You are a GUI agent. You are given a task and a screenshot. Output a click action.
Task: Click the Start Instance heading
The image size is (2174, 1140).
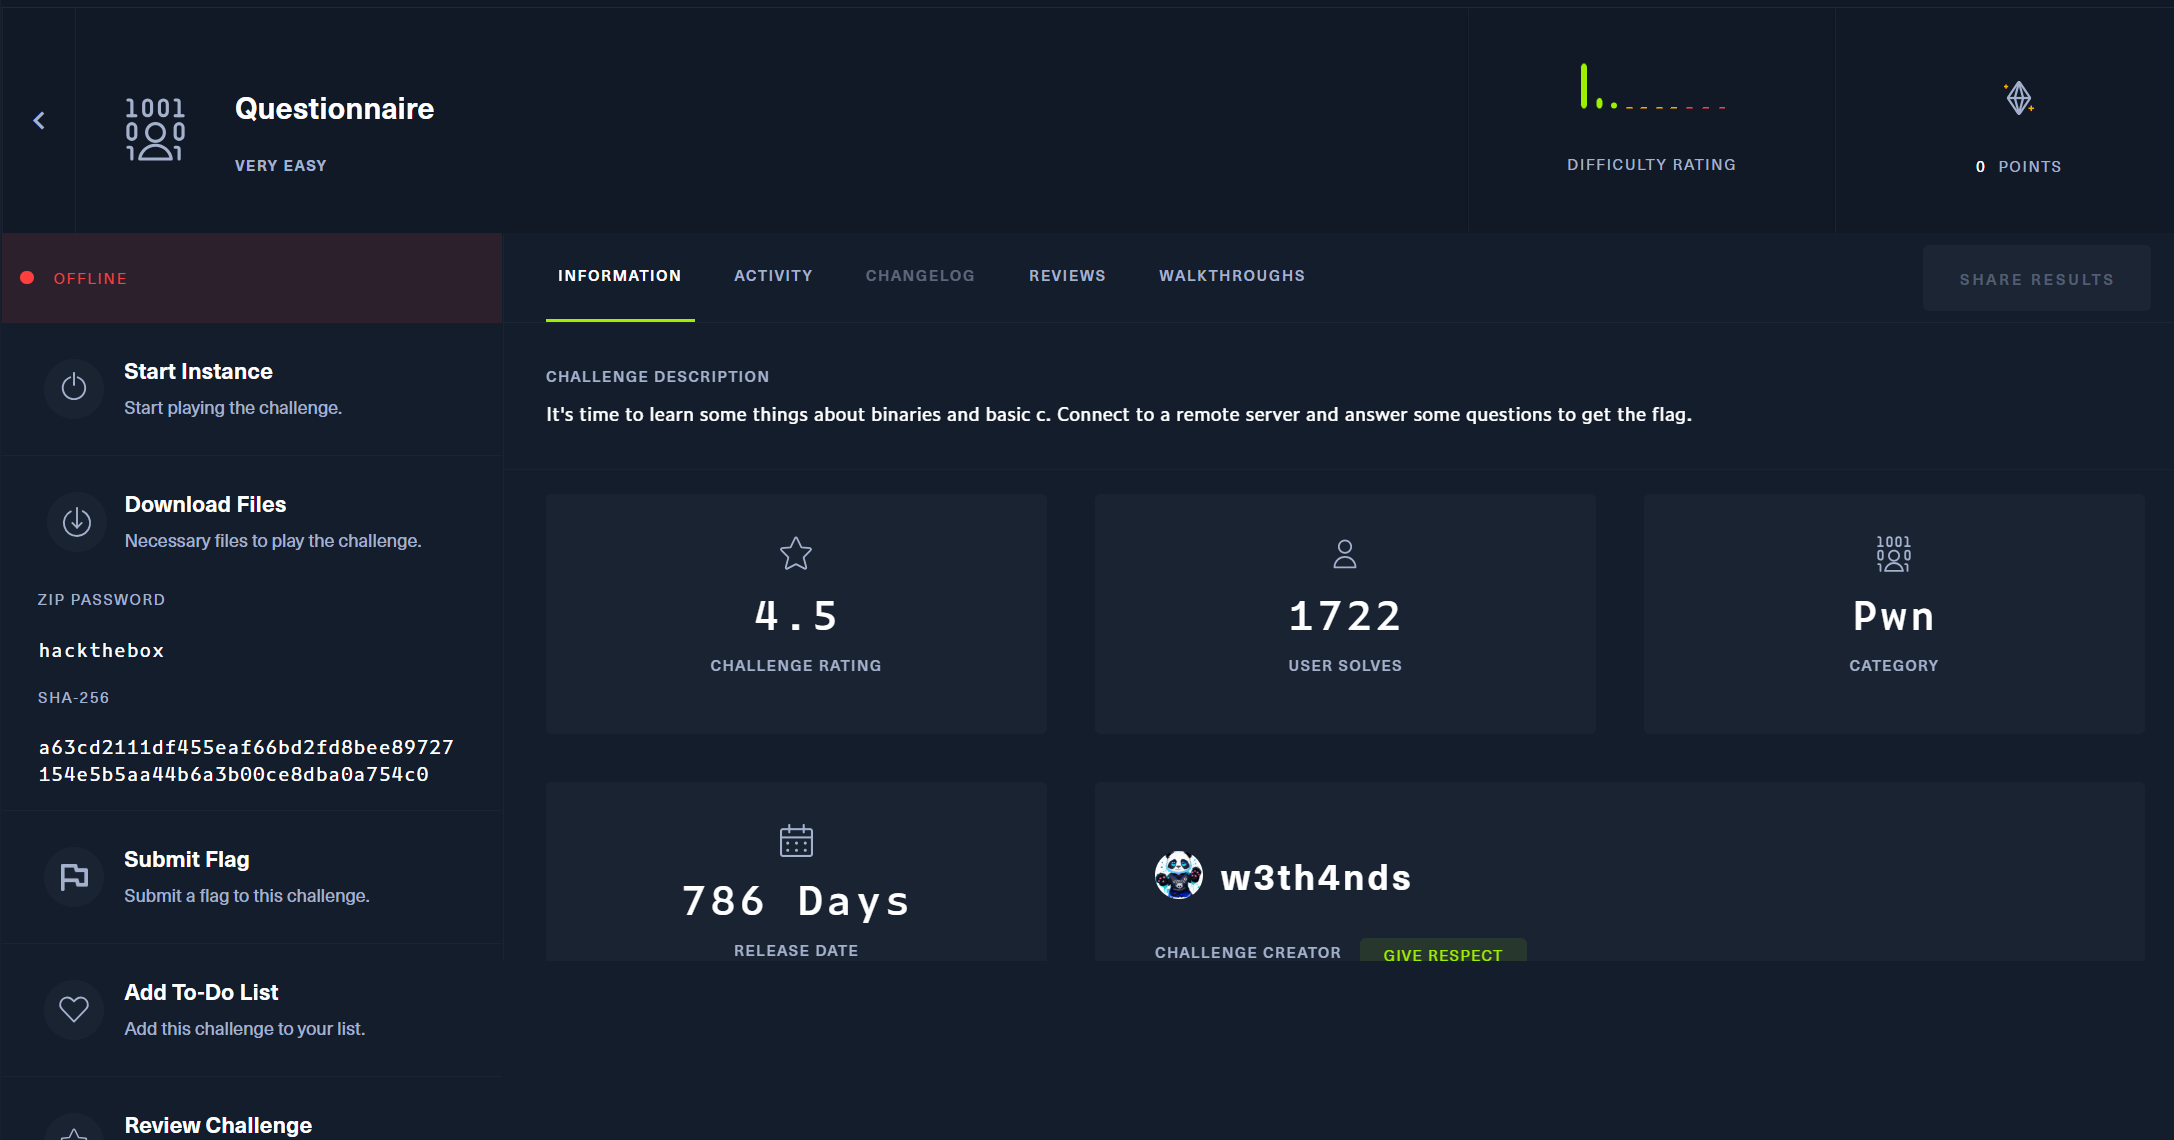point(198,372)
